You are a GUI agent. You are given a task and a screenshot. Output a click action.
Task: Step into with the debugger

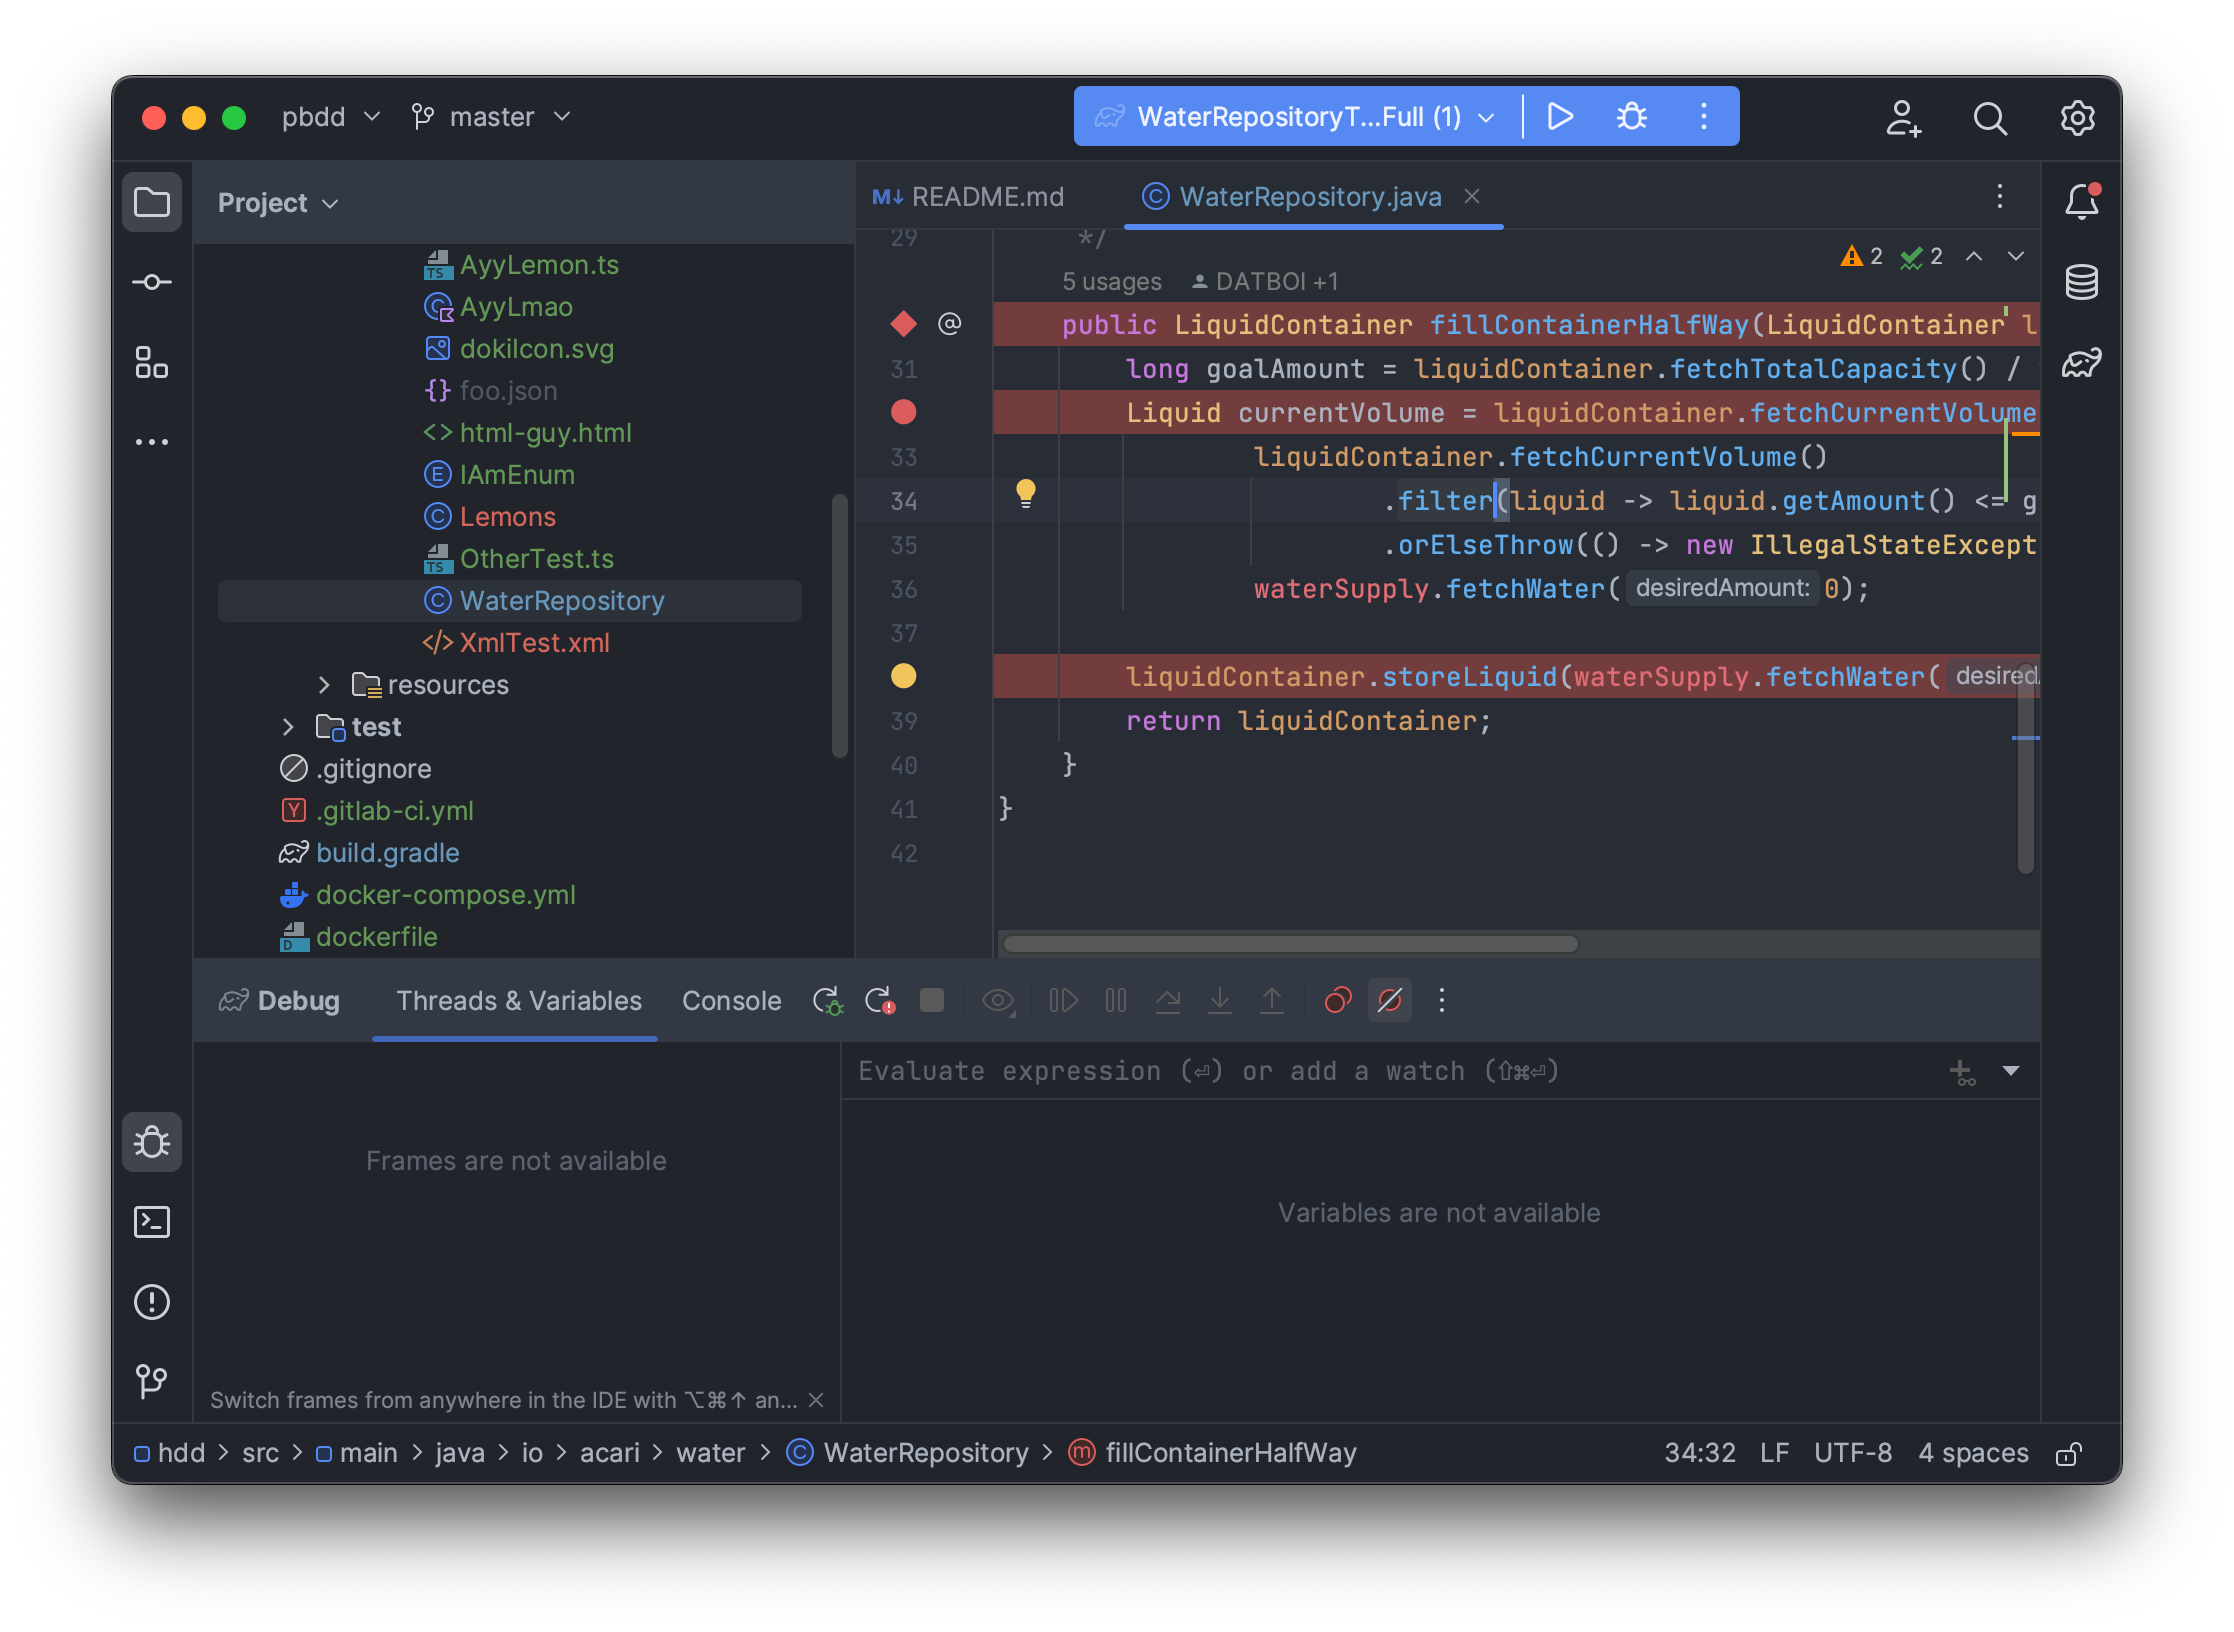pyautogui.click(x=1219, y=1000)
